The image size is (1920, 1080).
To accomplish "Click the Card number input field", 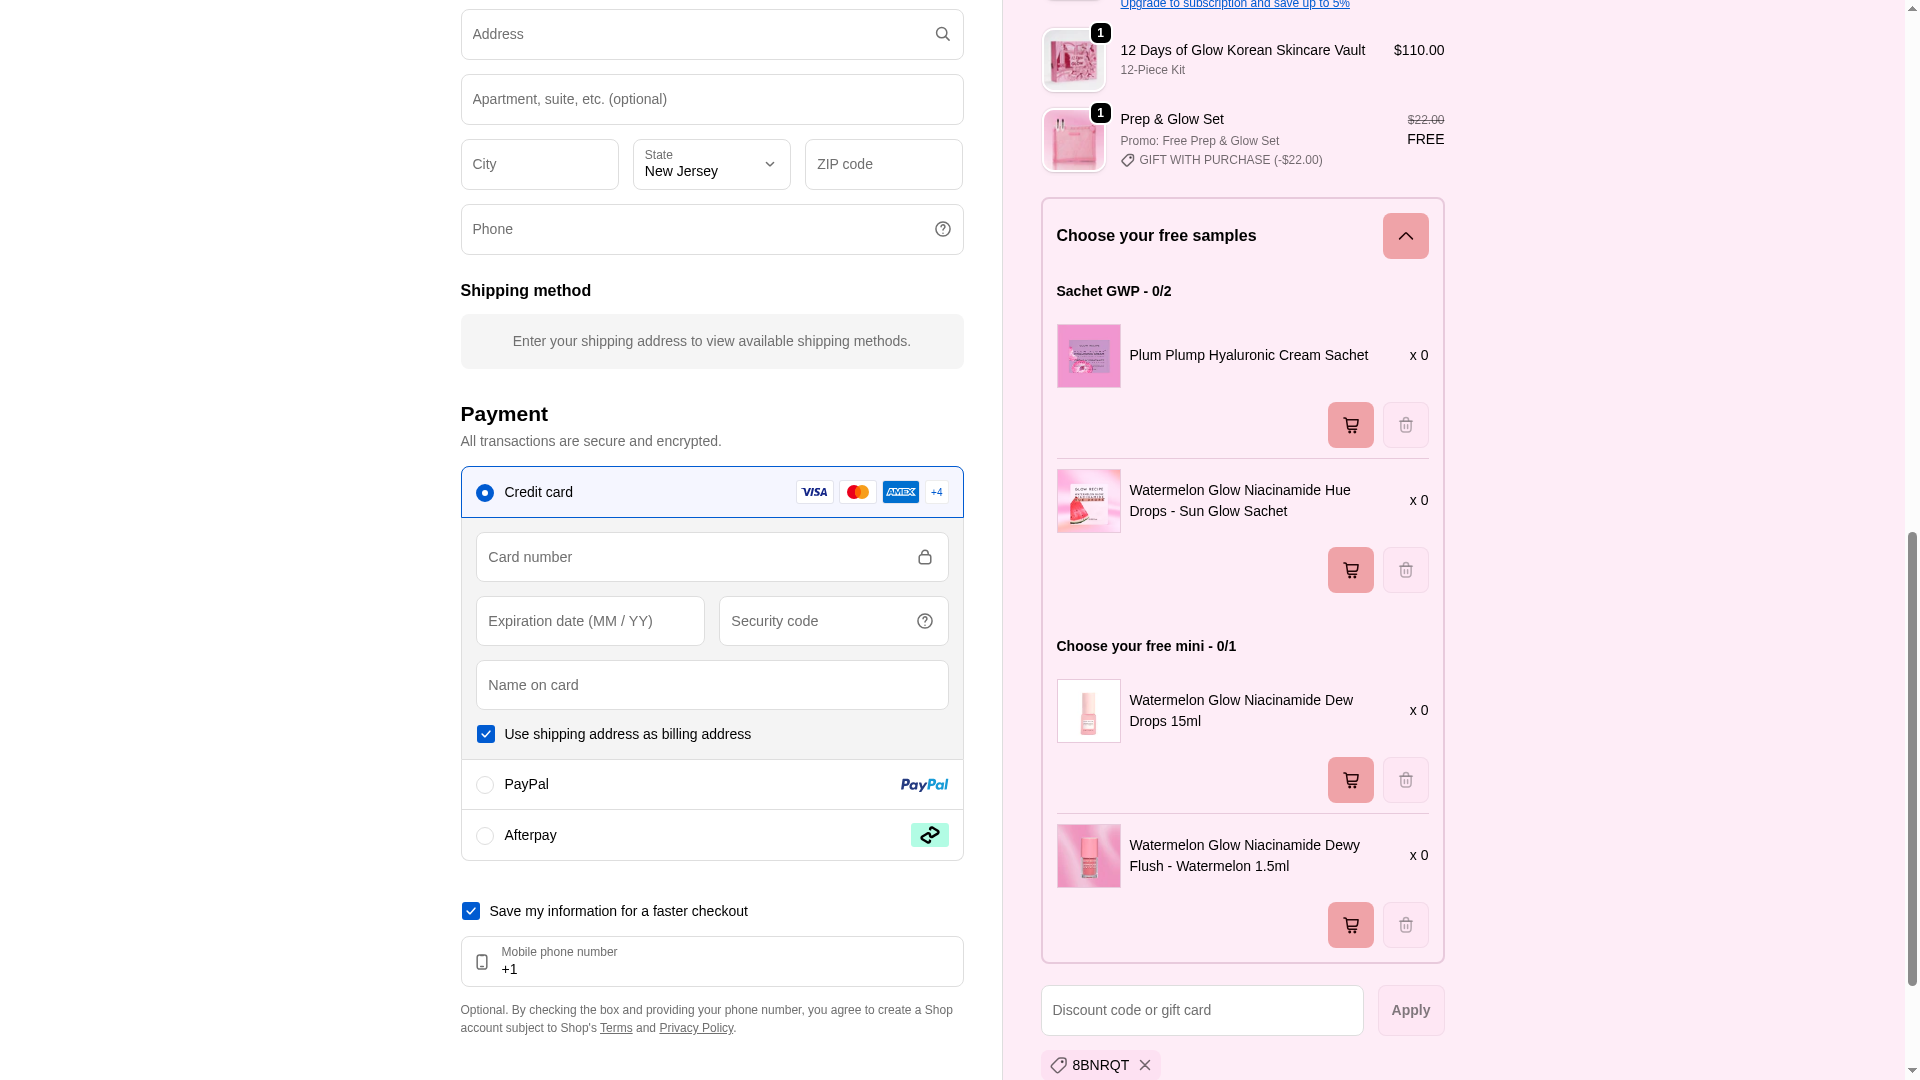I will (695, 557).
